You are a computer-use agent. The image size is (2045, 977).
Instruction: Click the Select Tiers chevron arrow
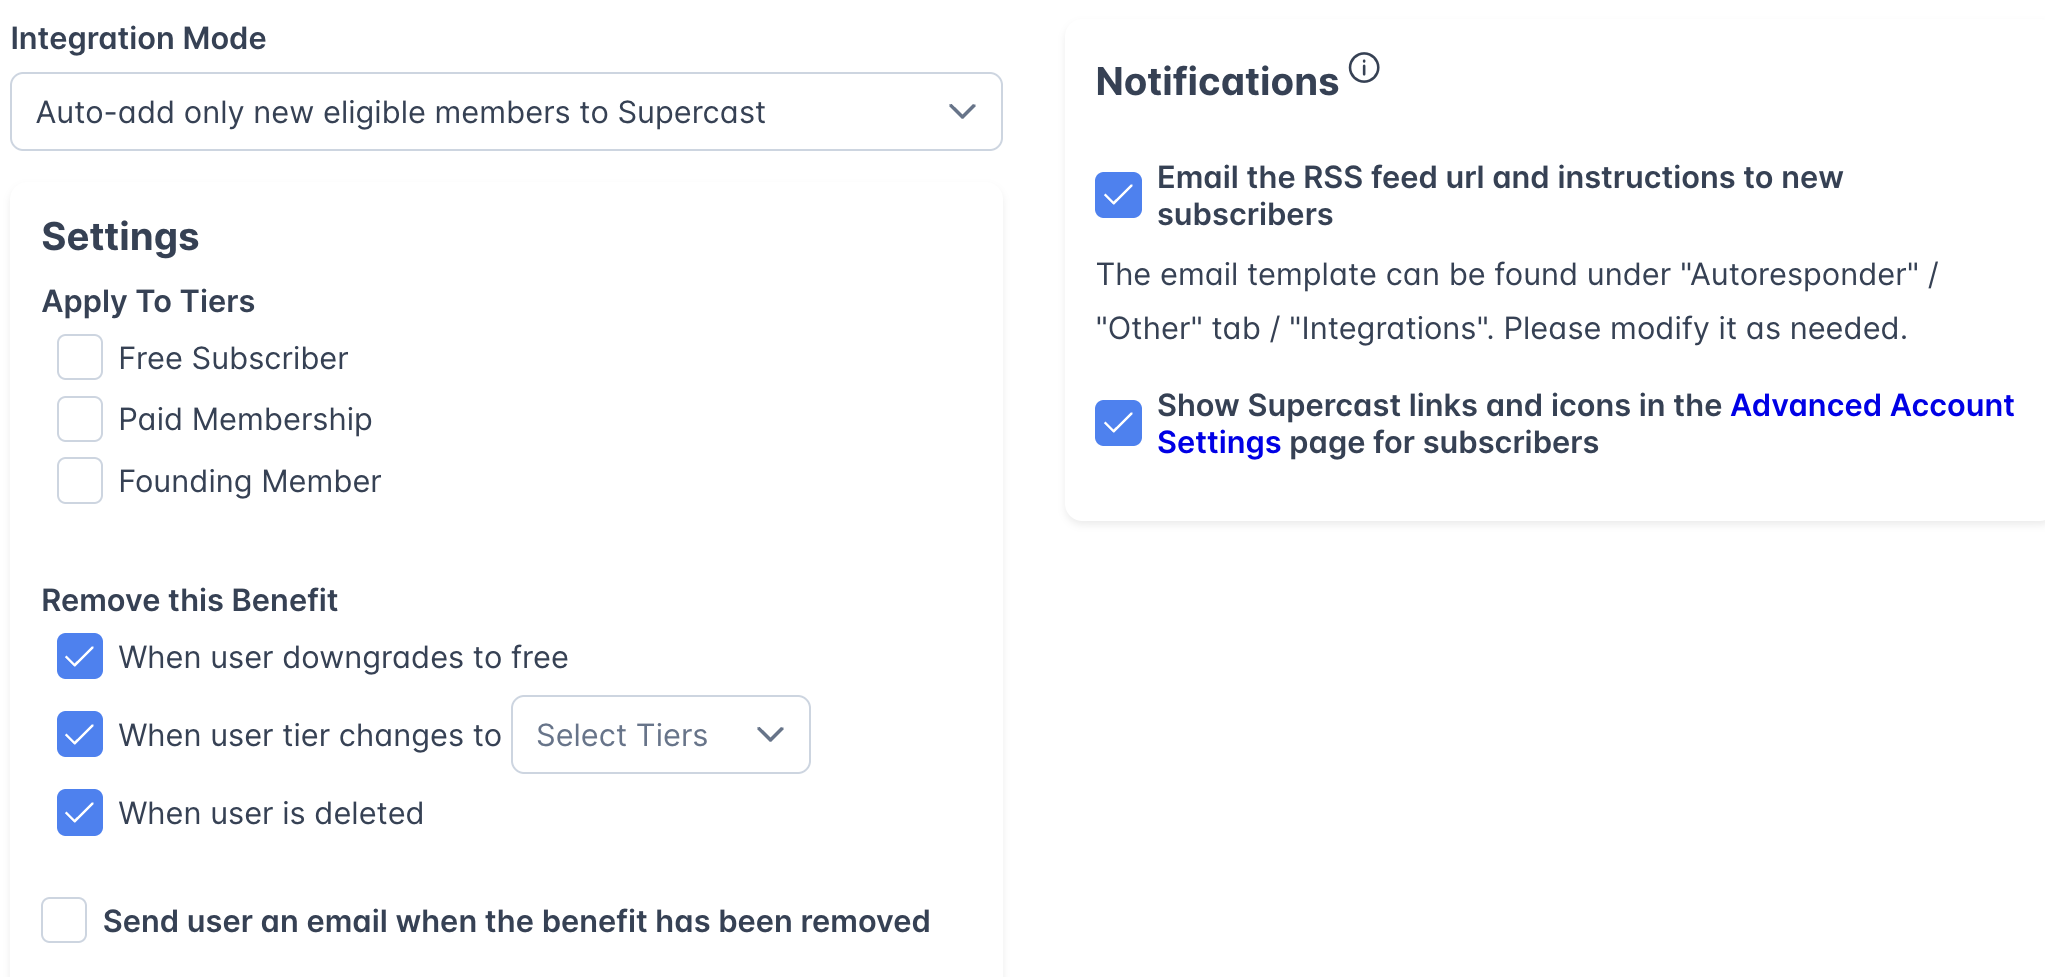(x=770, y=735)
